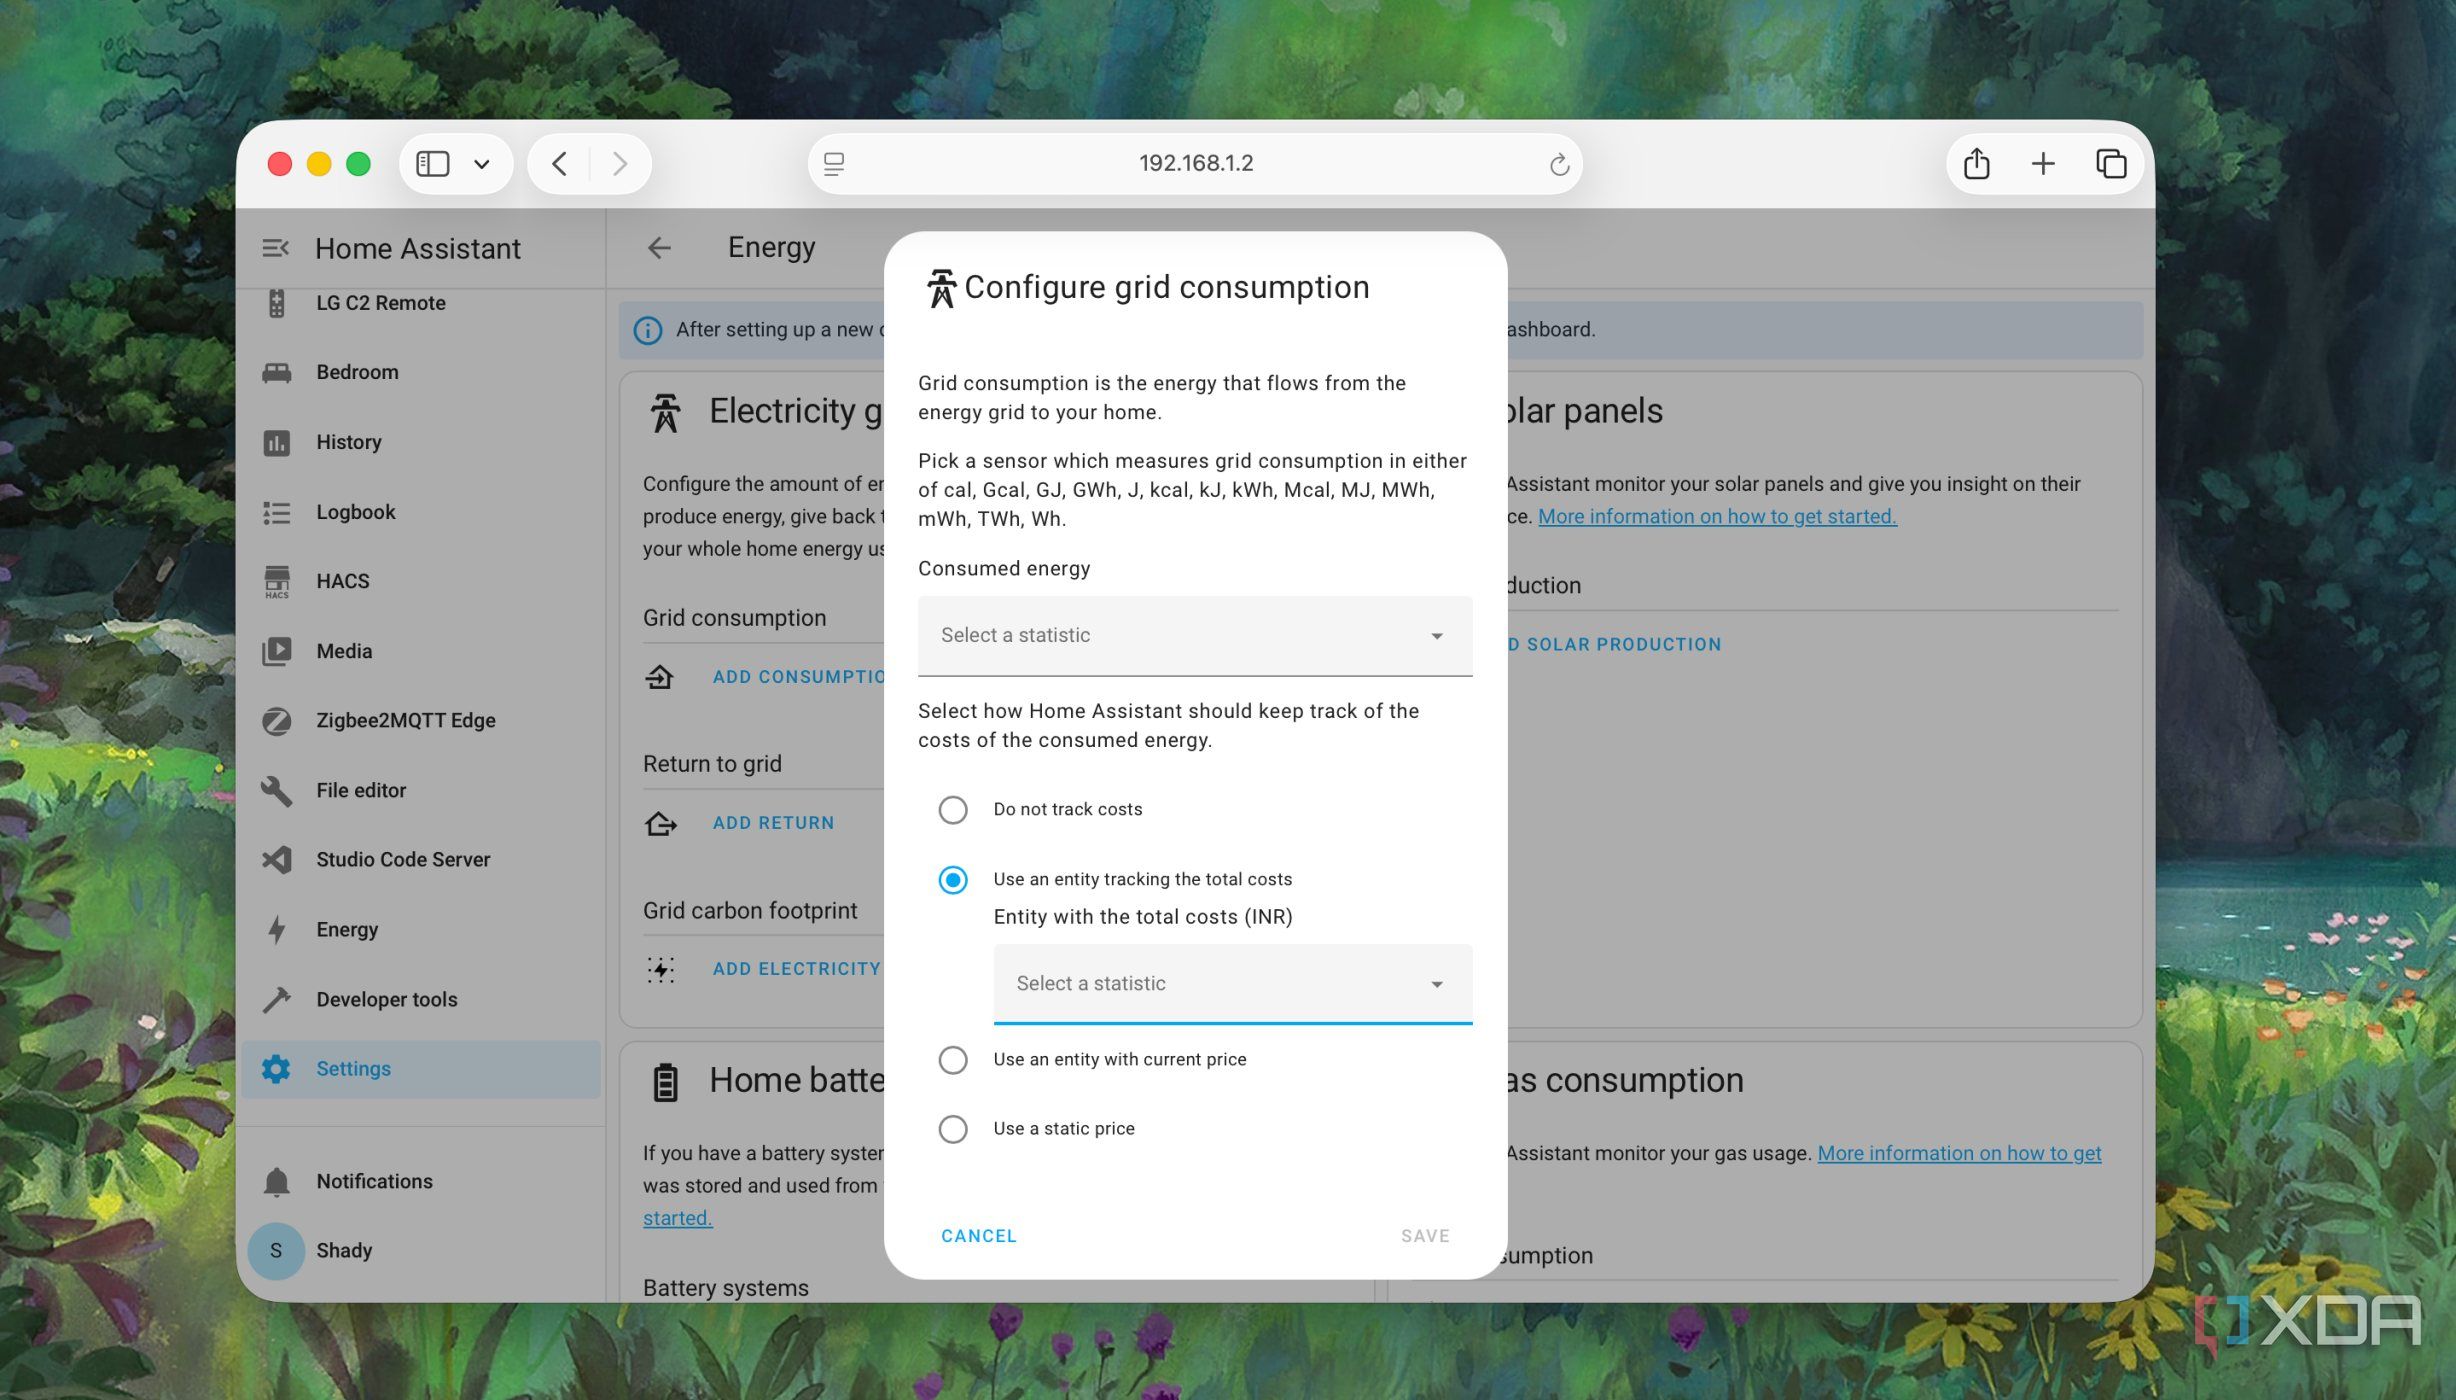Go forward in Safari history
Screen dimensions: 2456x1400
(620, 164)
